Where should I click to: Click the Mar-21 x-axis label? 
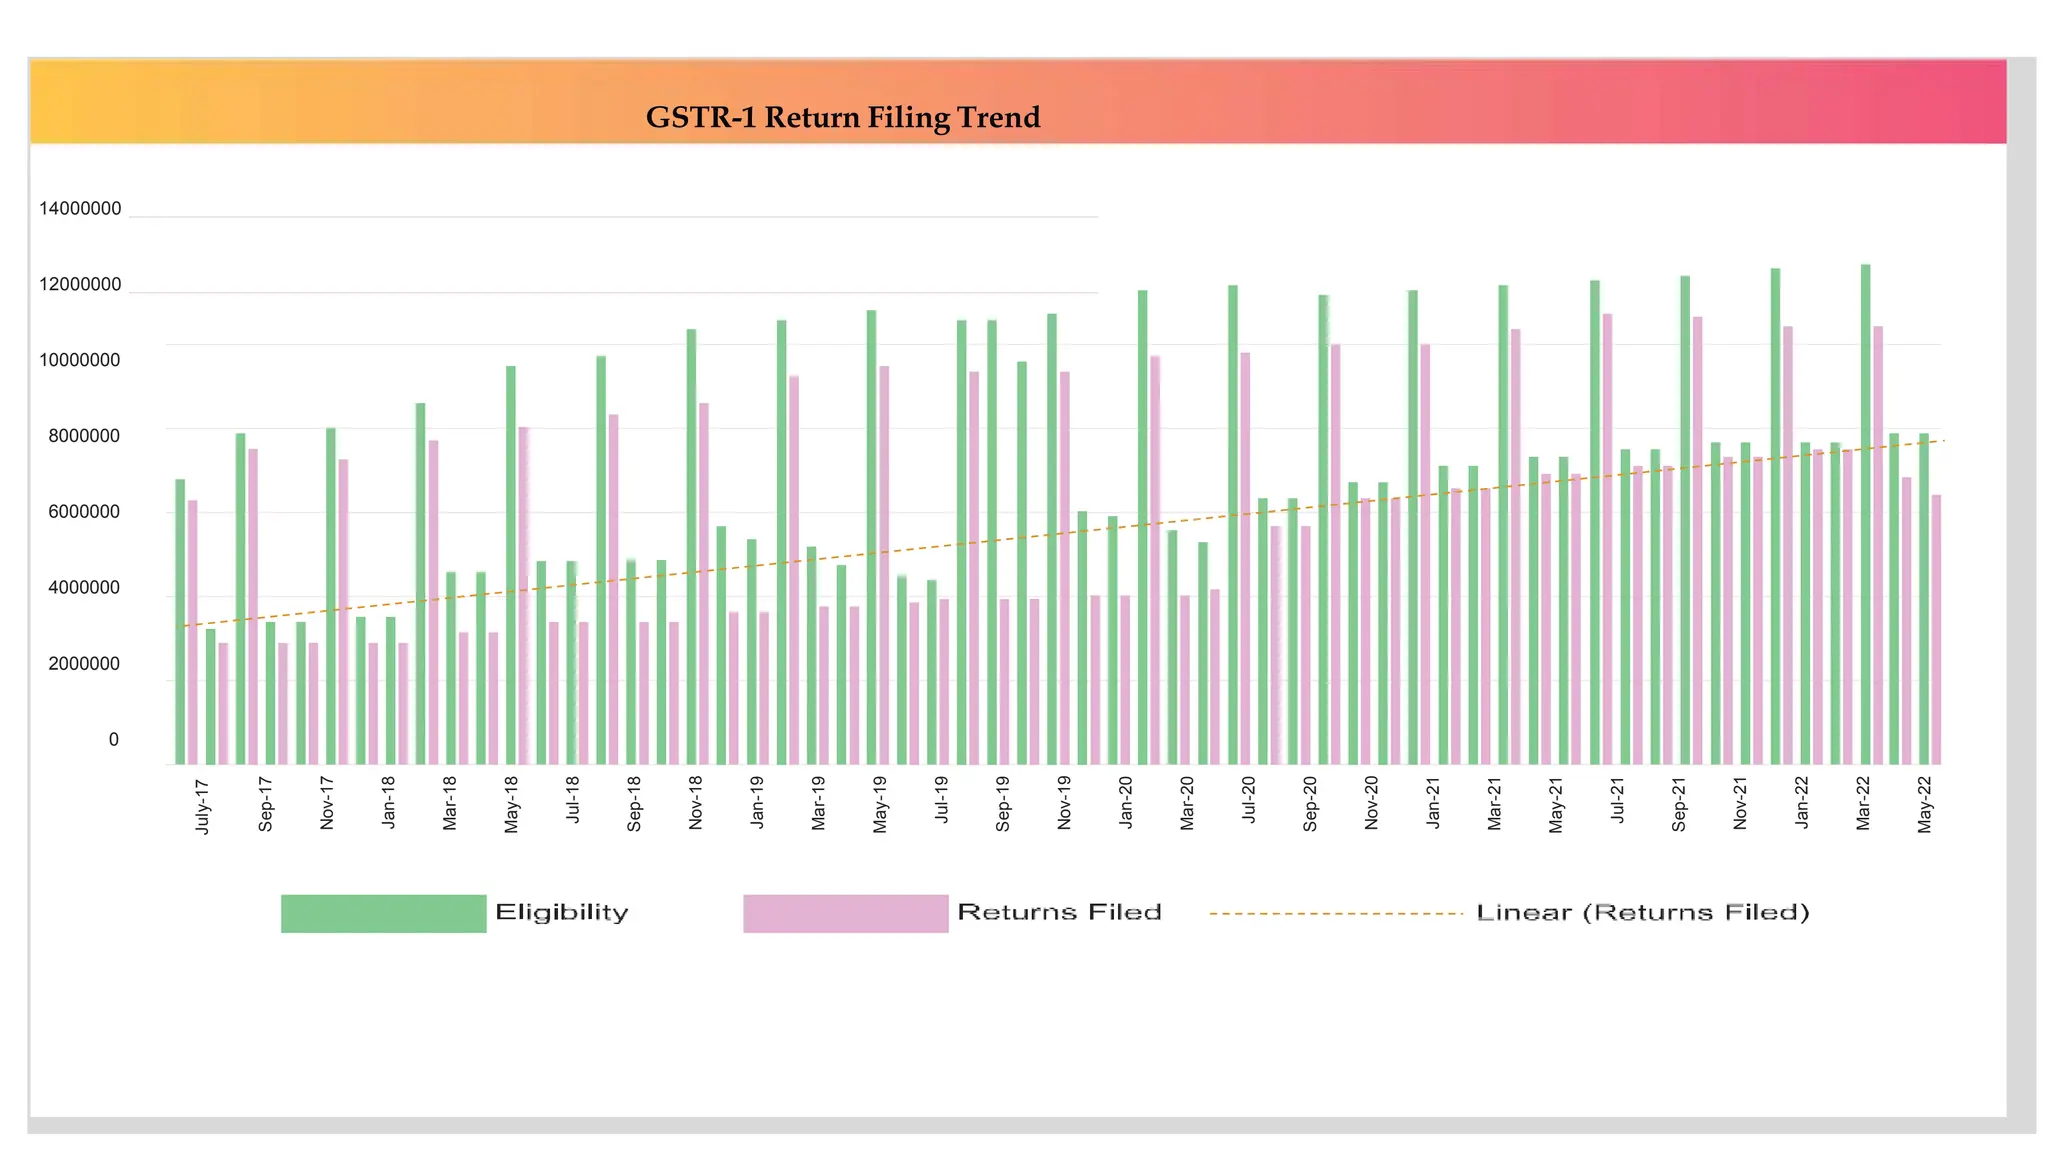click(1494, 803)
